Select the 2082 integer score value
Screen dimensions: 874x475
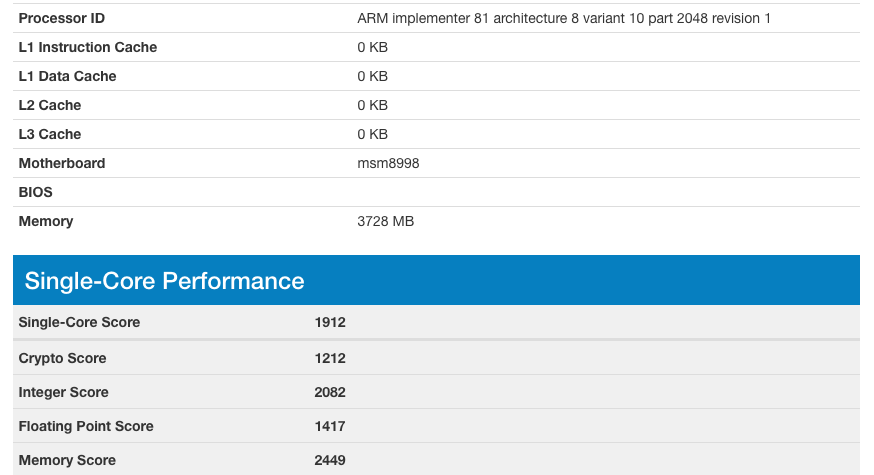(x=330, y=392)
